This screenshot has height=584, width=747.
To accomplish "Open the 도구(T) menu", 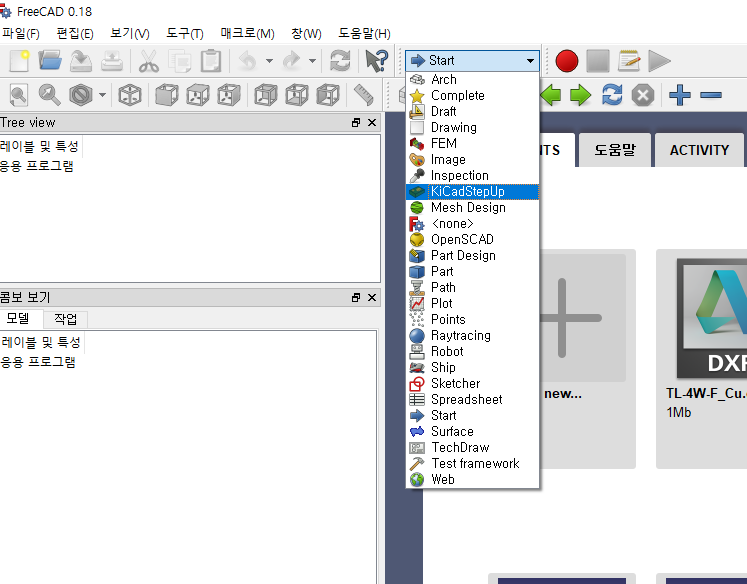I will (184, 33).
